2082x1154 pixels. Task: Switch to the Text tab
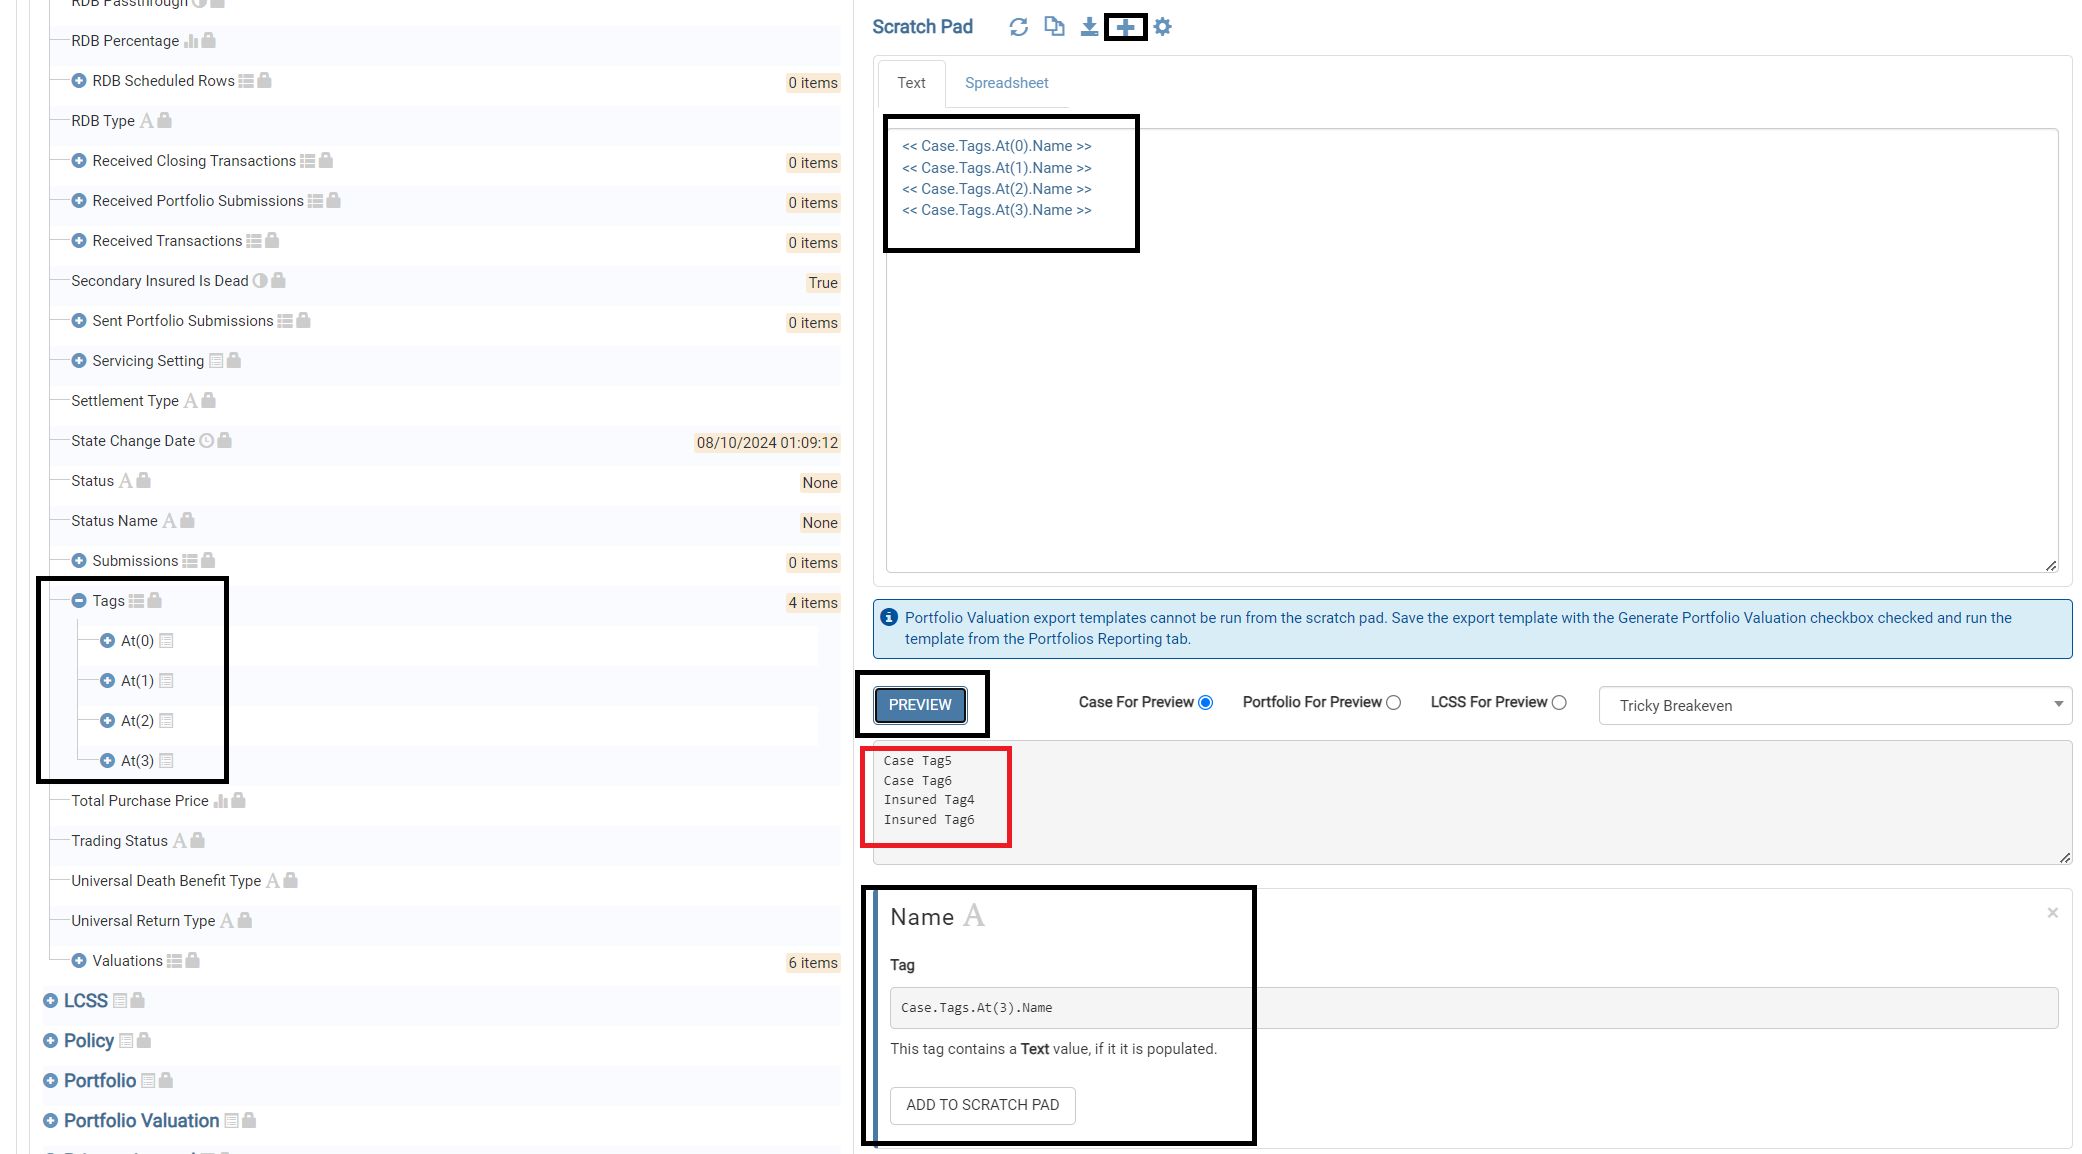click(x=911, y=83)
